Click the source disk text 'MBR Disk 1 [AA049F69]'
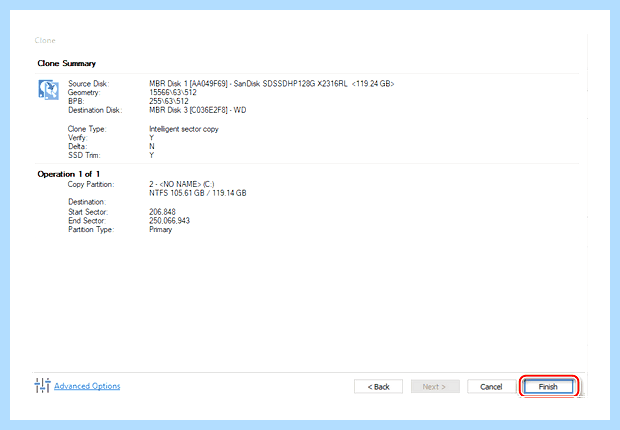 [188, 83]
